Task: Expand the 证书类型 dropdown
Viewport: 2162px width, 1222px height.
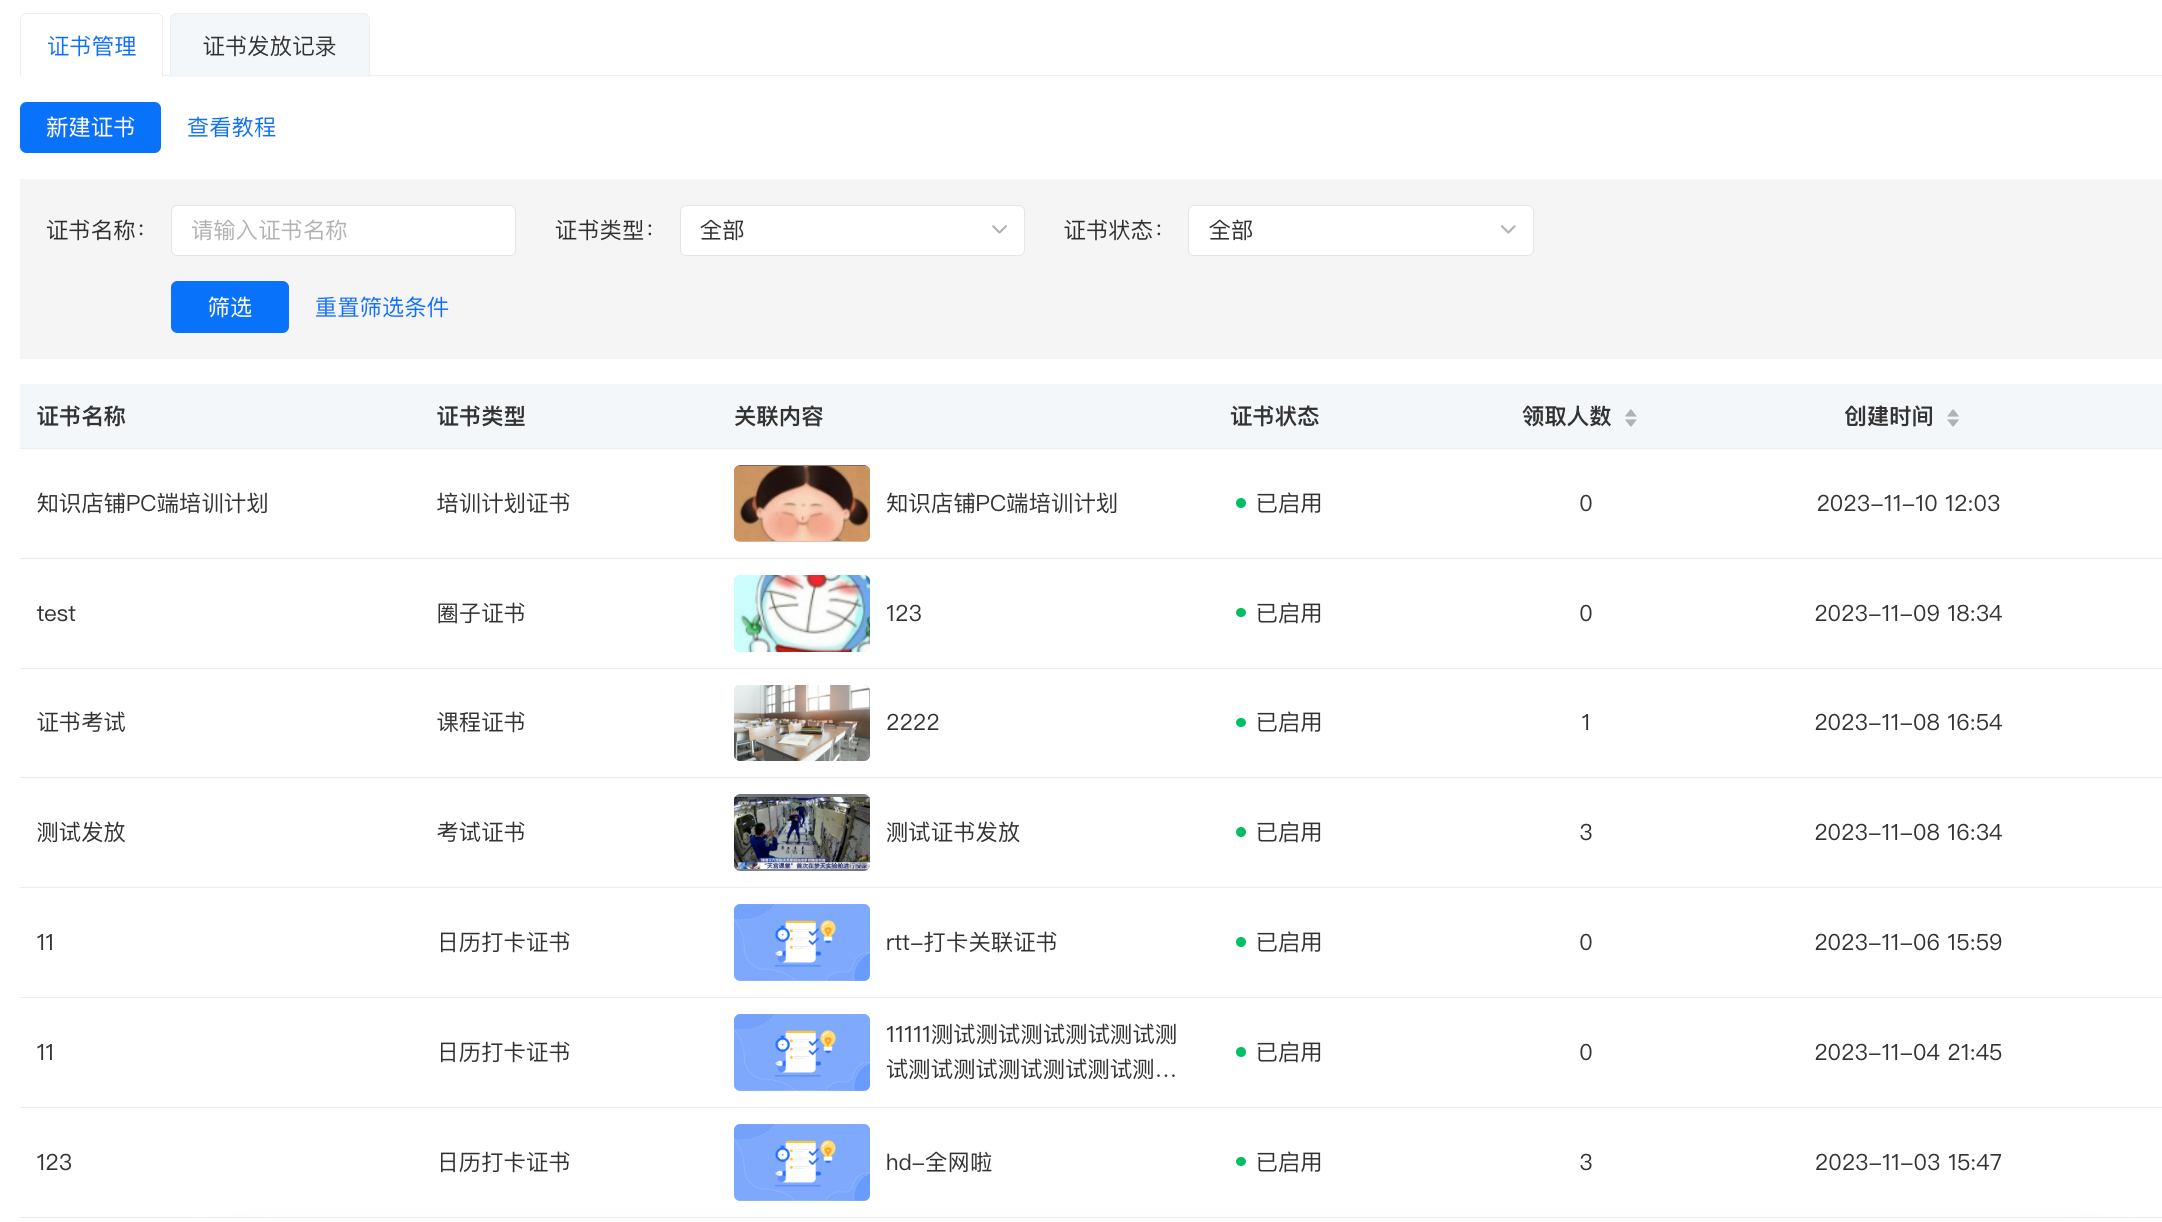Action: click(852, 230)
